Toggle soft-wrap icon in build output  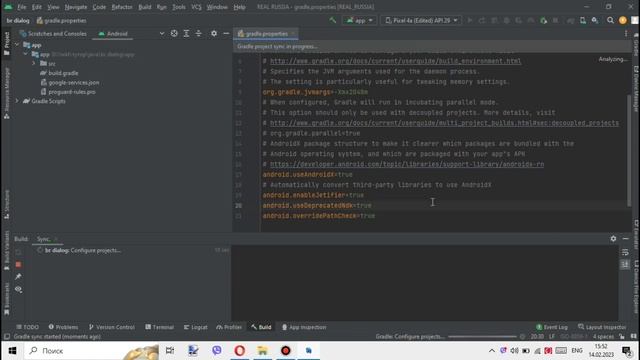(x=625, y=253)
